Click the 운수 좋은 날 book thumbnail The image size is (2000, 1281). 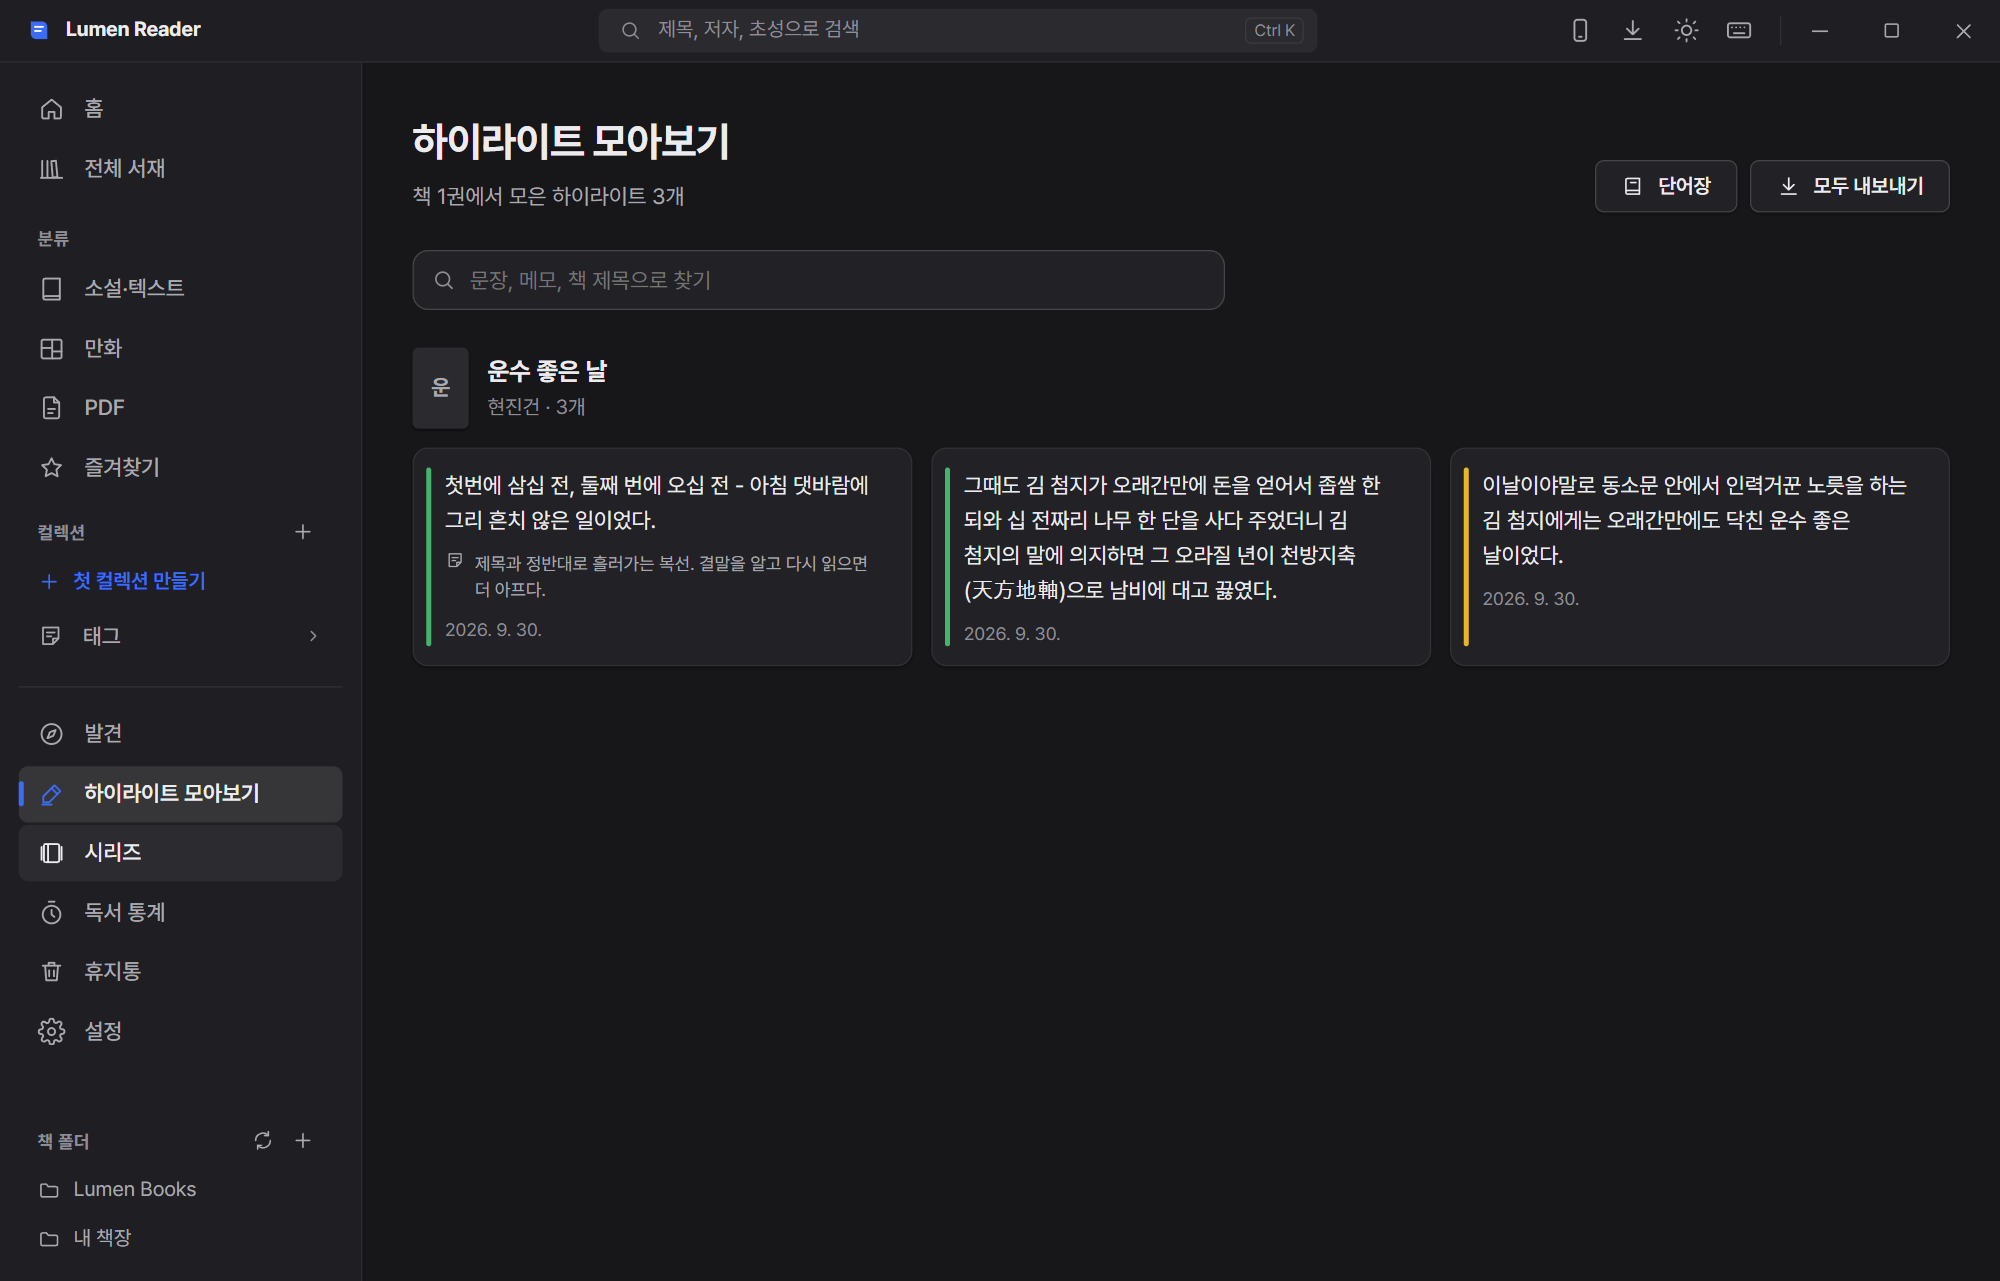coord(441,388)
